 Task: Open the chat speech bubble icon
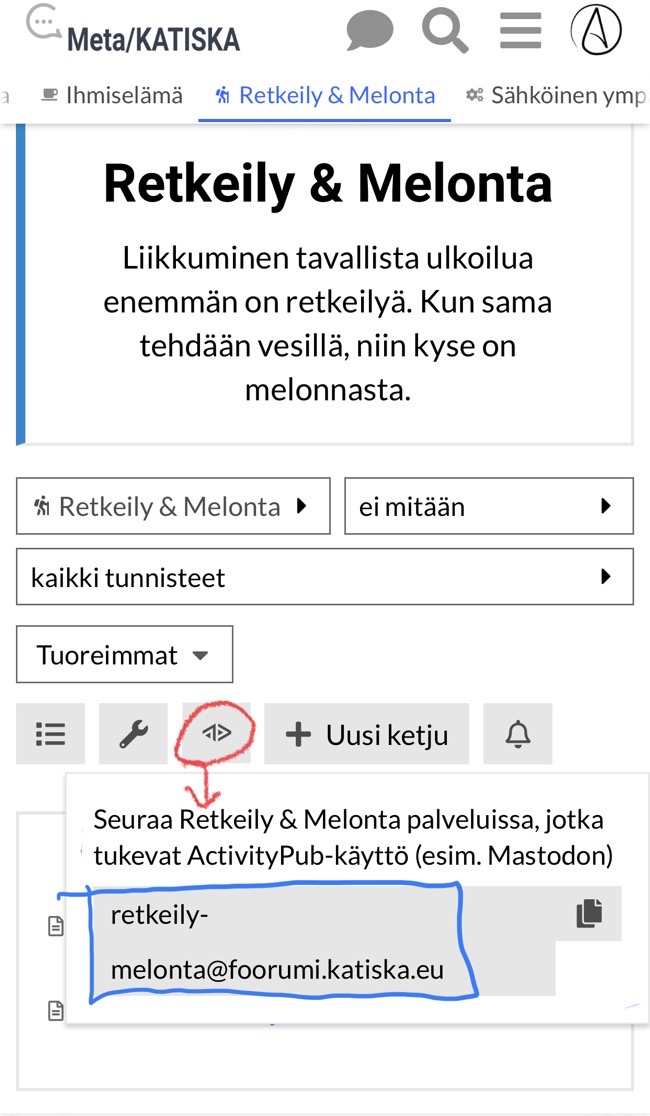pos(370,30)
